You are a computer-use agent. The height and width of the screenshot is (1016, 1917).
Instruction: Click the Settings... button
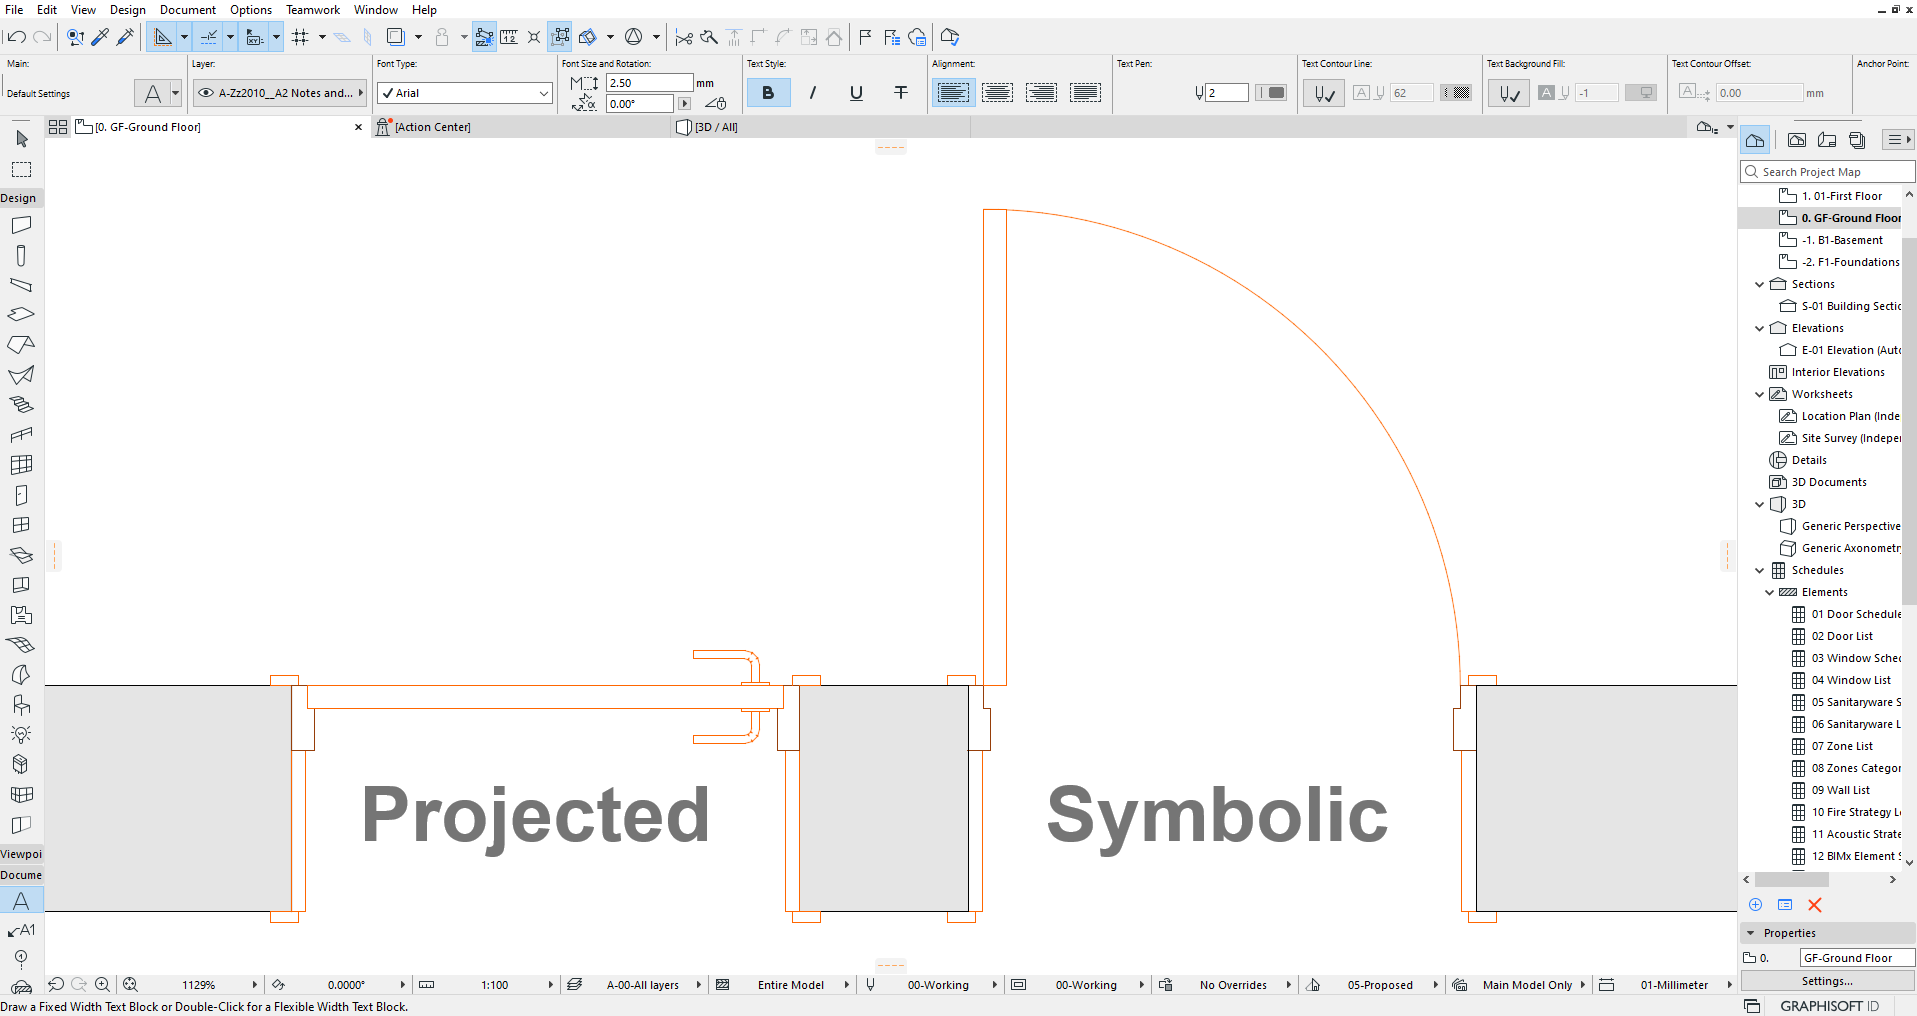[x=1827, y=981]
